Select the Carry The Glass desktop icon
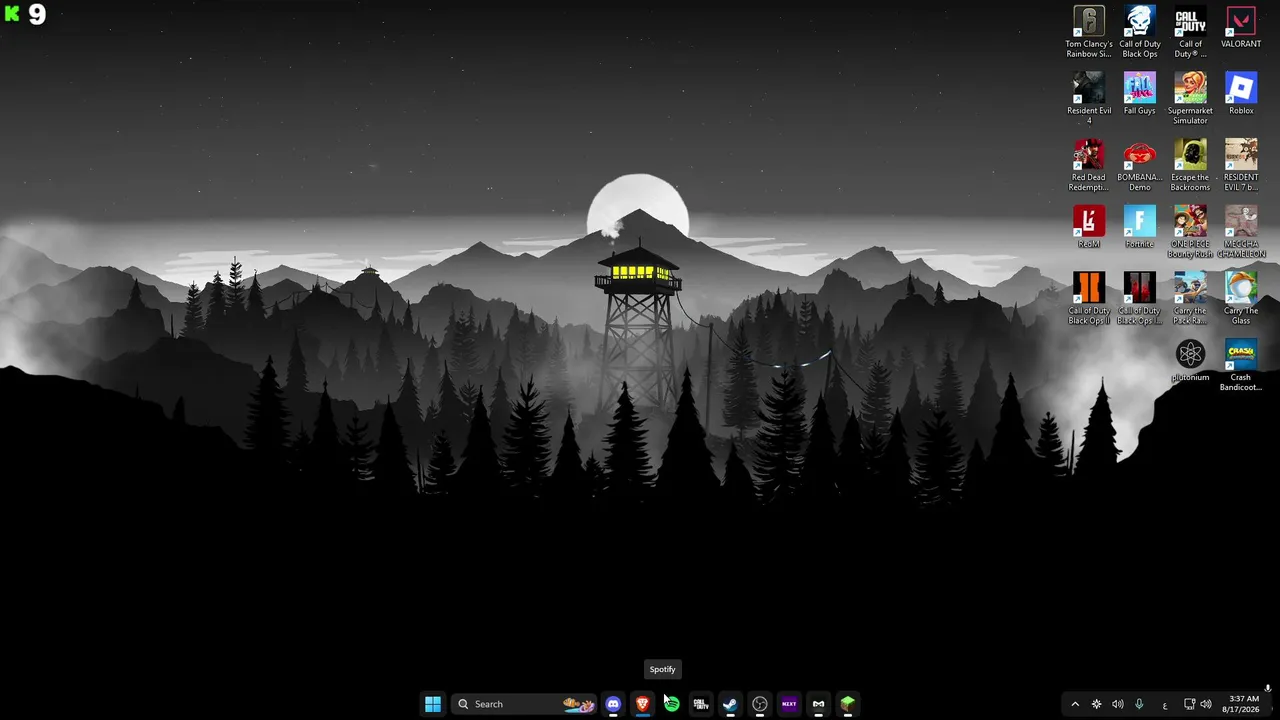1280x720 pixels. coord(1241,299)
